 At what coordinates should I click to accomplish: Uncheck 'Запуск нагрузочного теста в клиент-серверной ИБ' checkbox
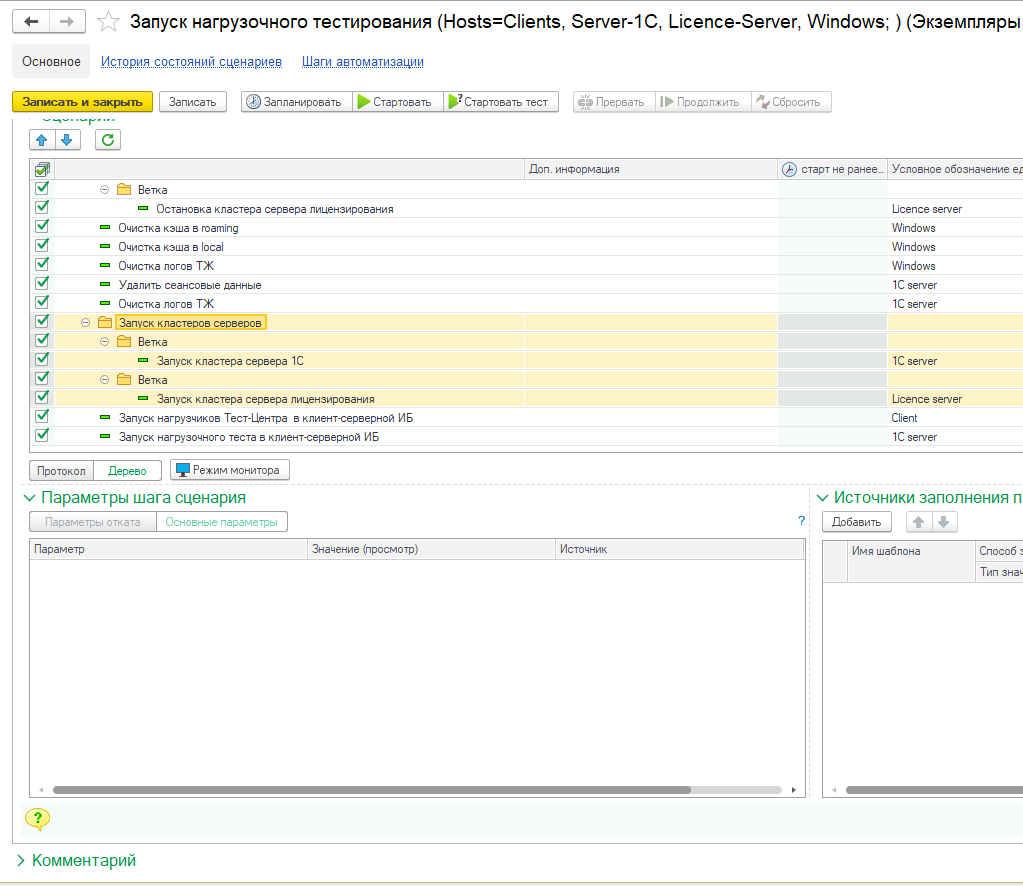click(42, 436)
